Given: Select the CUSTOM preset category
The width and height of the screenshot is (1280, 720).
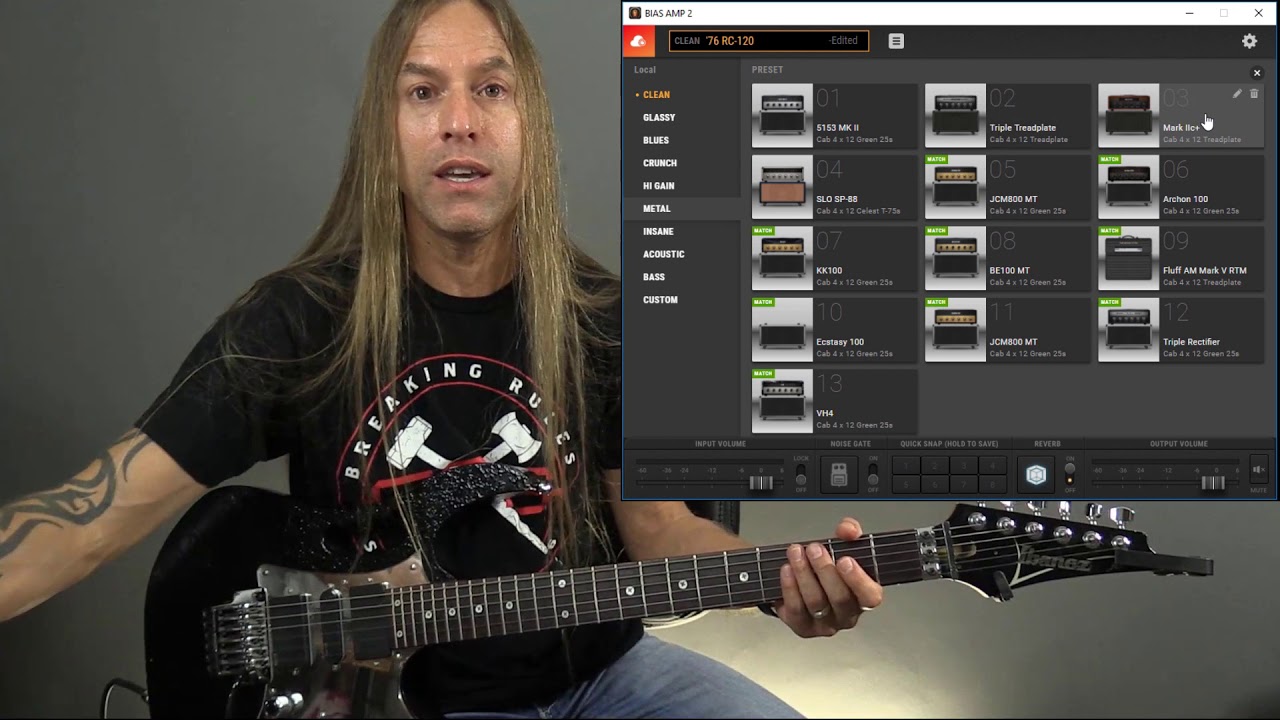Looking at the screenshot, I should pyautogui.click(x=660, y=300).
